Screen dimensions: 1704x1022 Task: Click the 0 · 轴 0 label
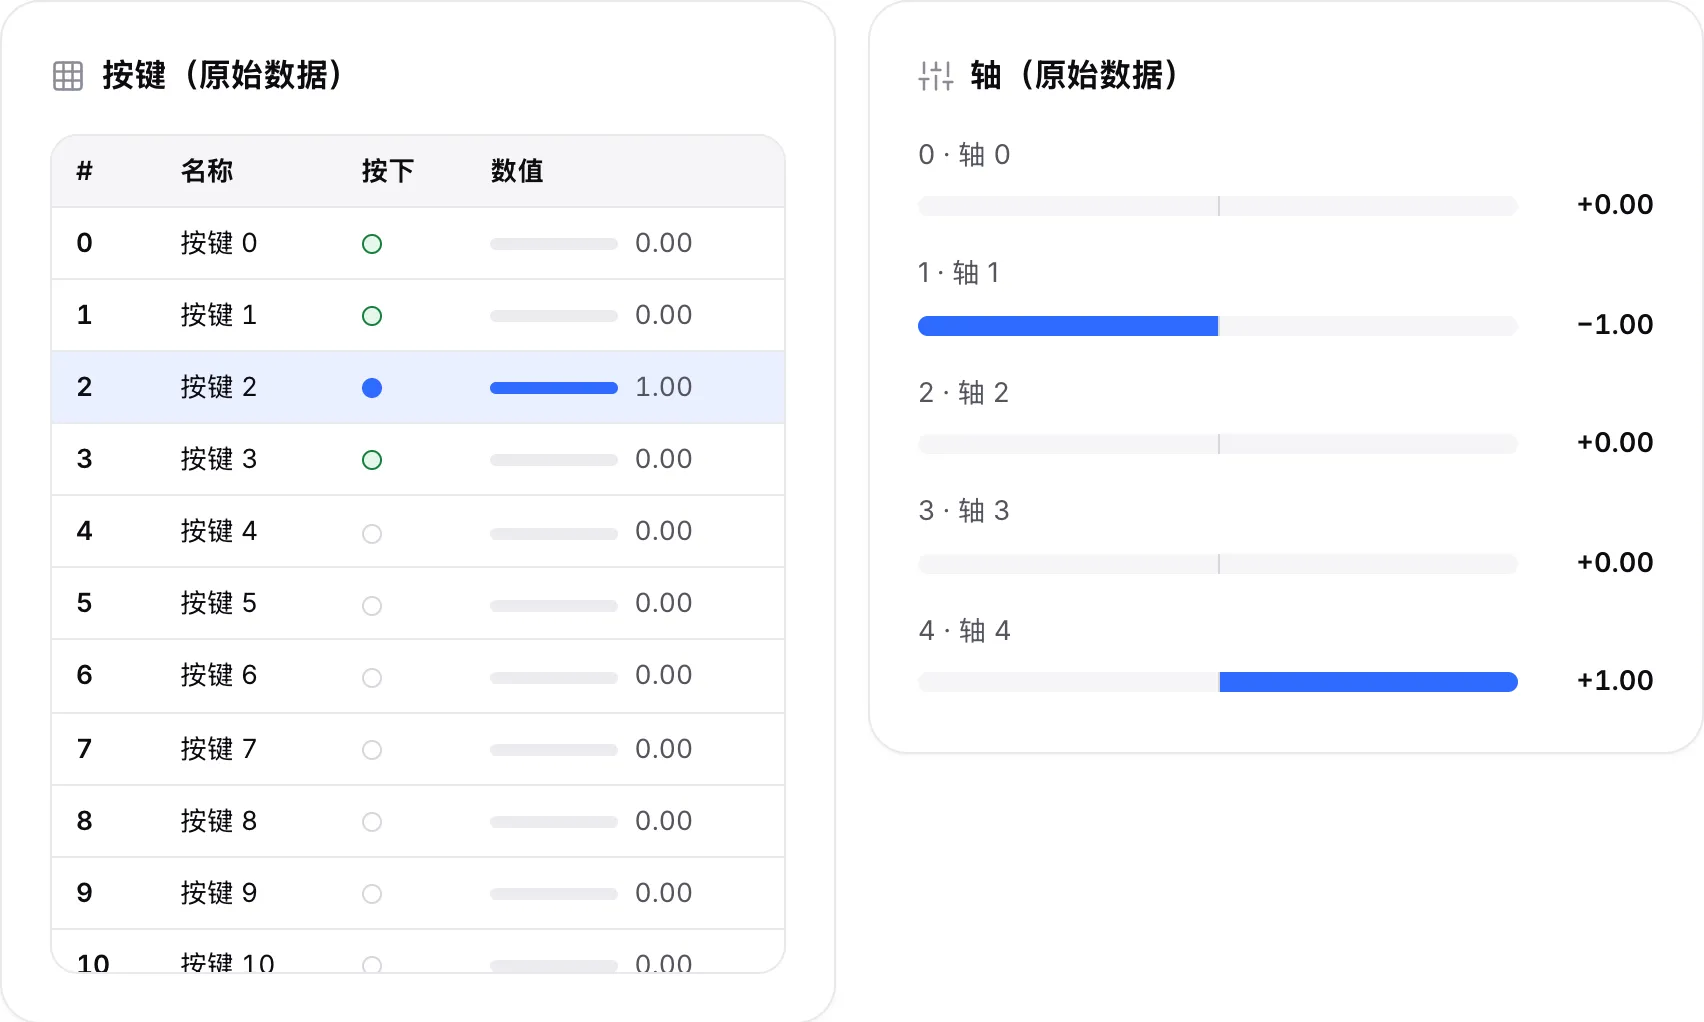[x=964, y=155]
